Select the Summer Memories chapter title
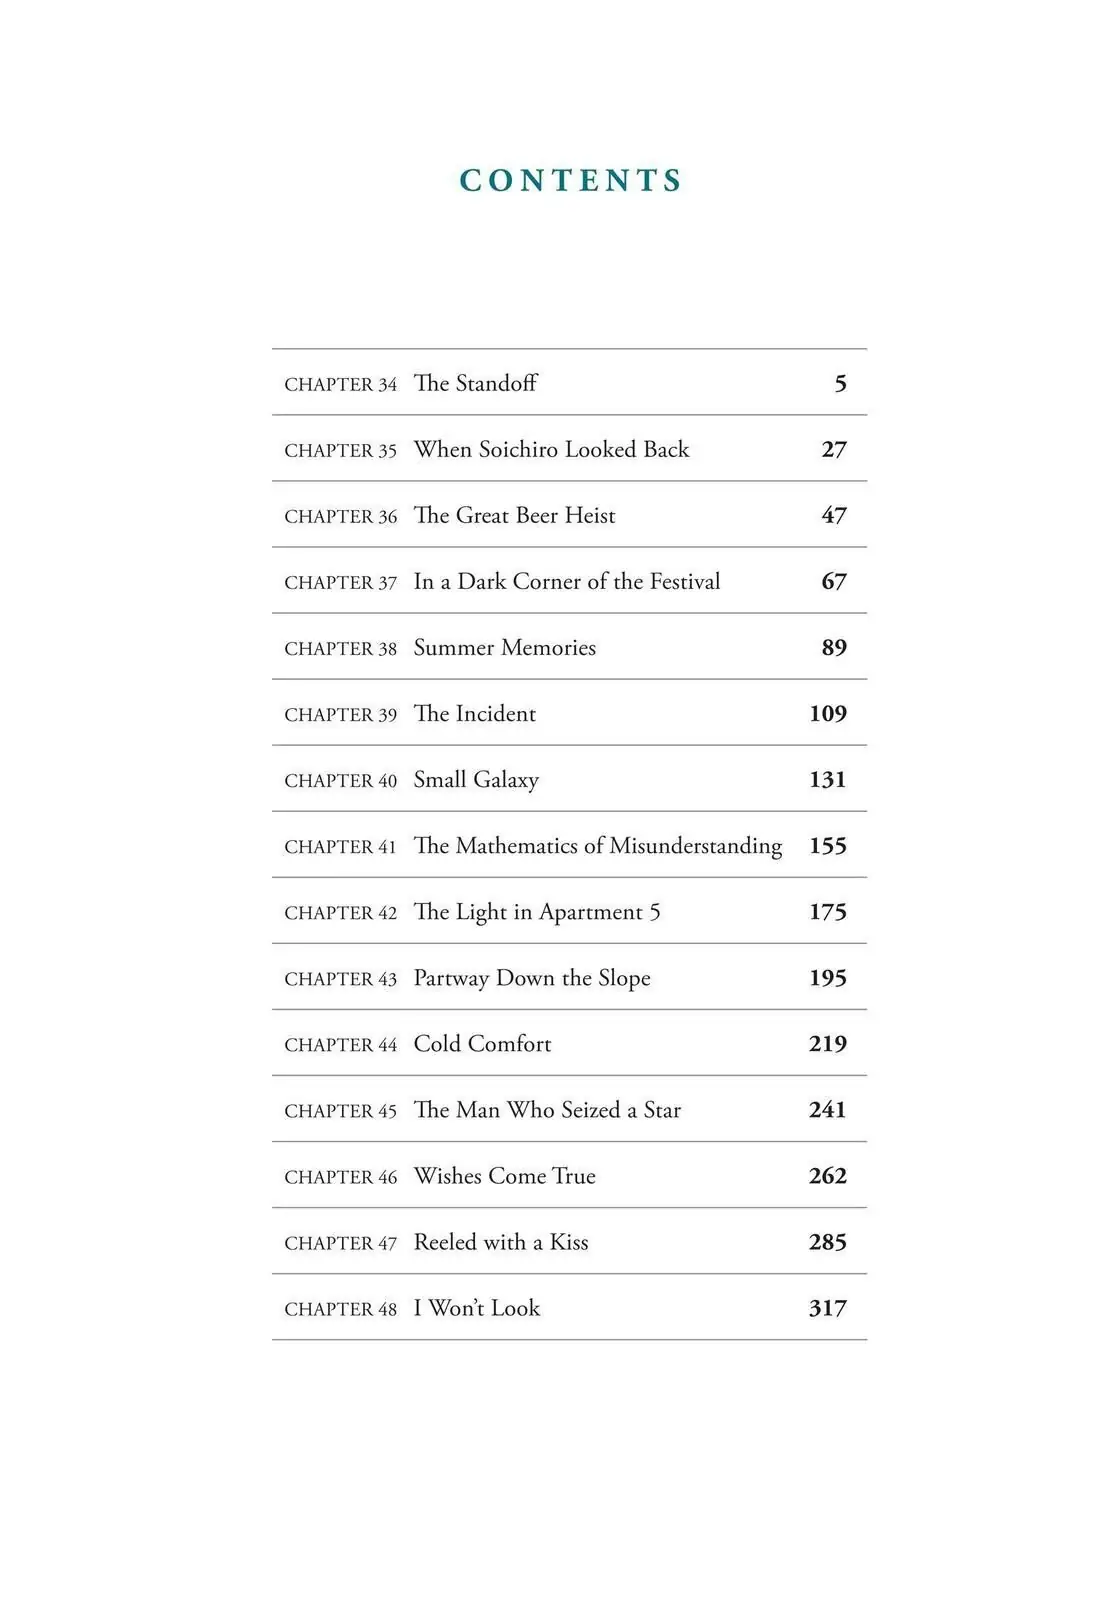The image size is (1115, 1600). [x=504, y=648]
